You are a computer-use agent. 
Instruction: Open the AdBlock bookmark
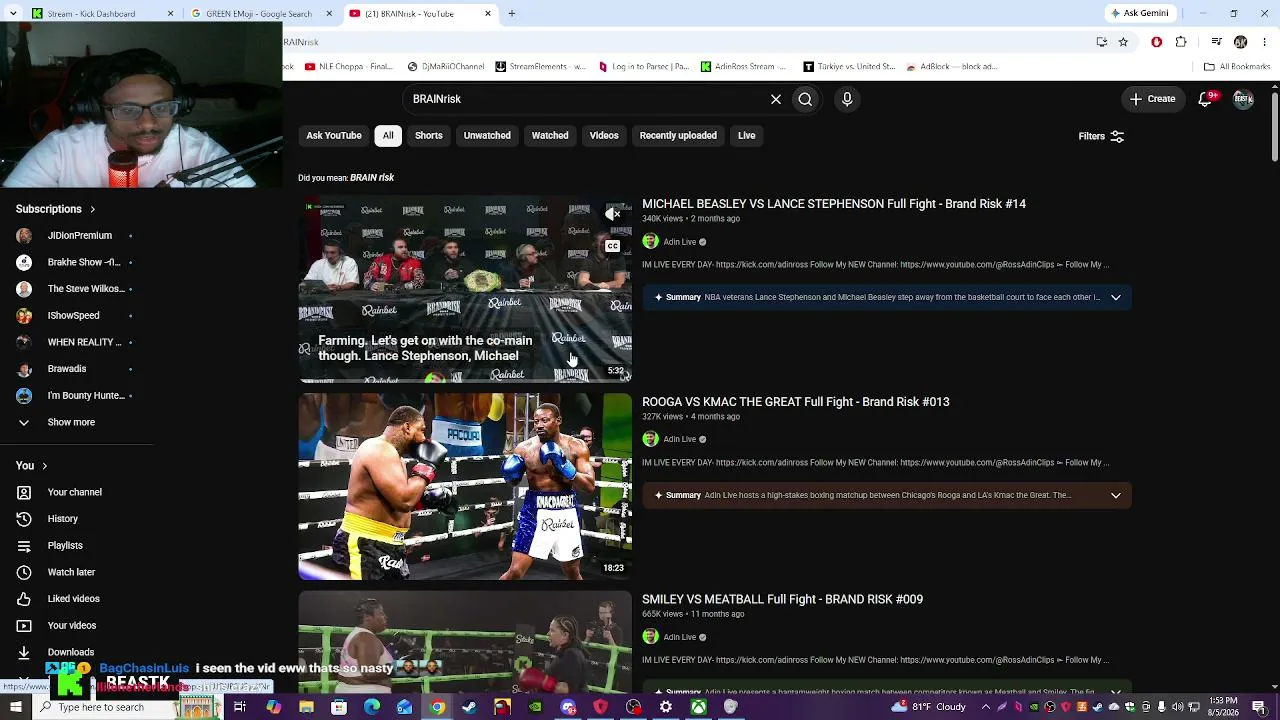tap(952, 67)
